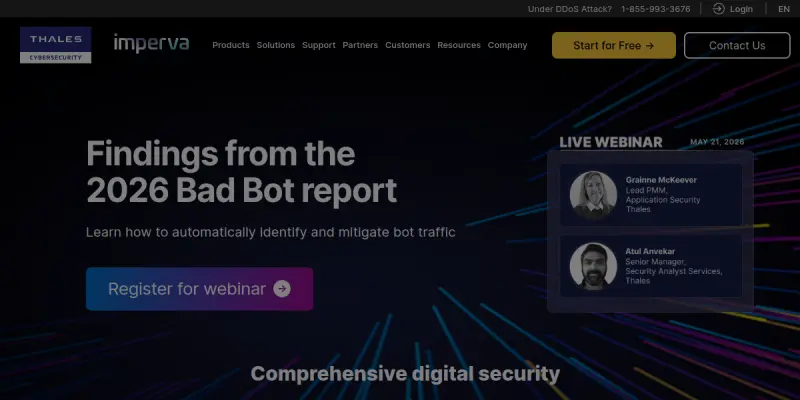Click the Thales Cybersecurity logo
Screen dimensions: 800x400
(x=56, y=45)
